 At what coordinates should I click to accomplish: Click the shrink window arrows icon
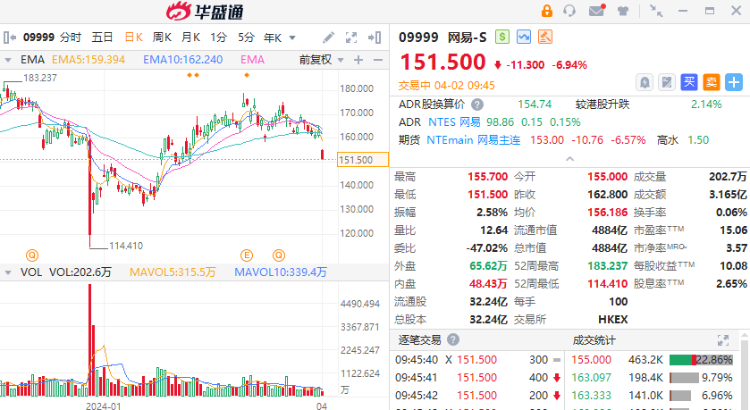click(x=656, y=11)
